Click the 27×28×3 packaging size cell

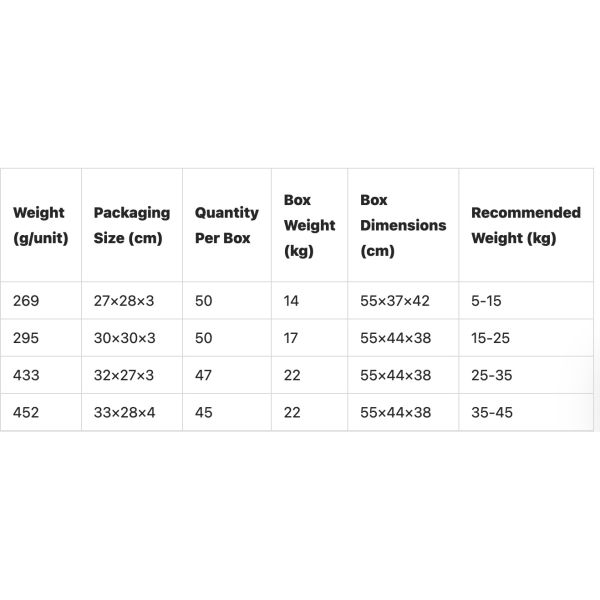124,300
